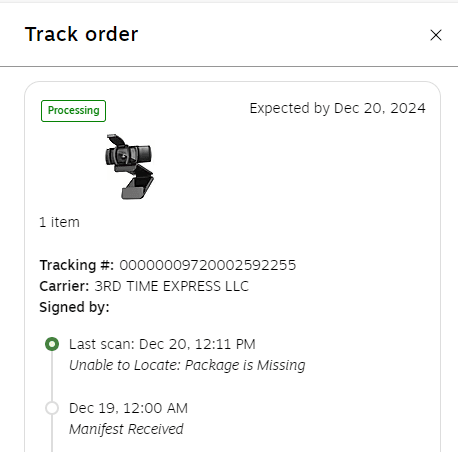Screen dimensions: 458x452
Task: Select the Dec 19 timeline marker circle
Action: coord(52,408)
